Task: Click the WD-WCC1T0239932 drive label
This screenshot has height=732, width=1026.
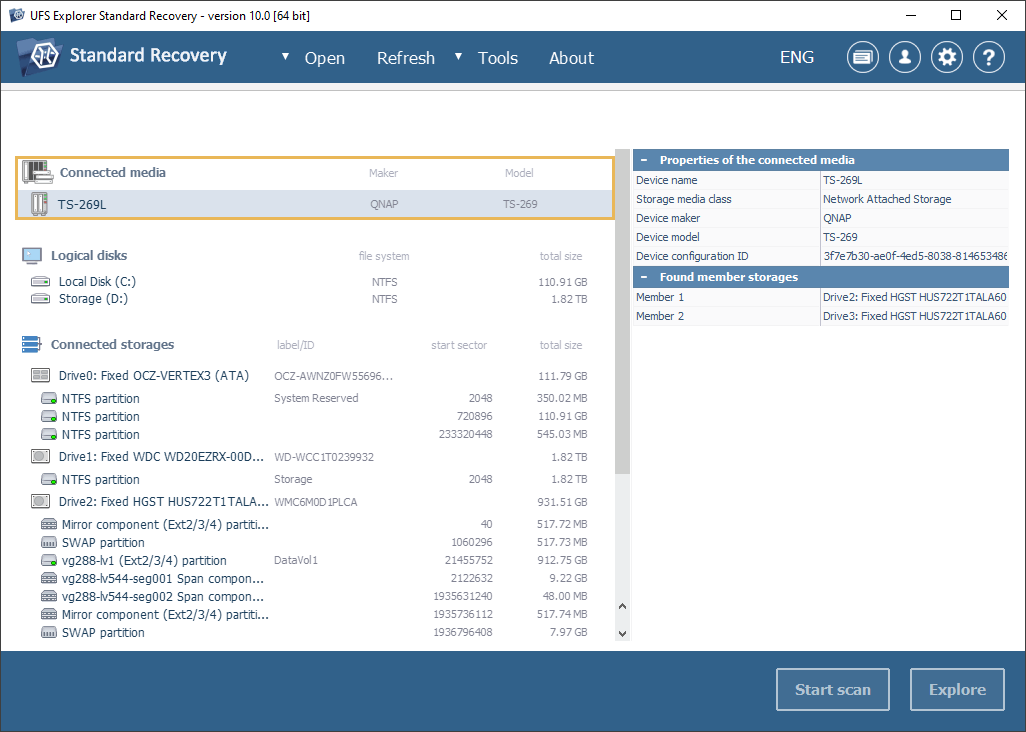Action: (x=324, y=457)
